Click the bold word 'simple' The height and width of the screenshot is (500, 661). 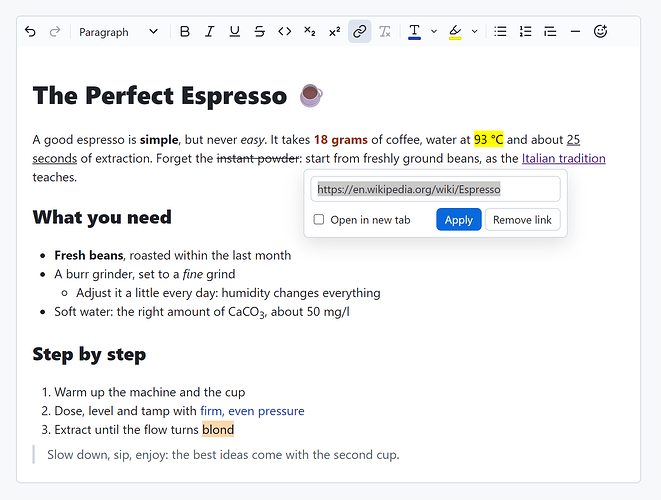click(159, 140)
